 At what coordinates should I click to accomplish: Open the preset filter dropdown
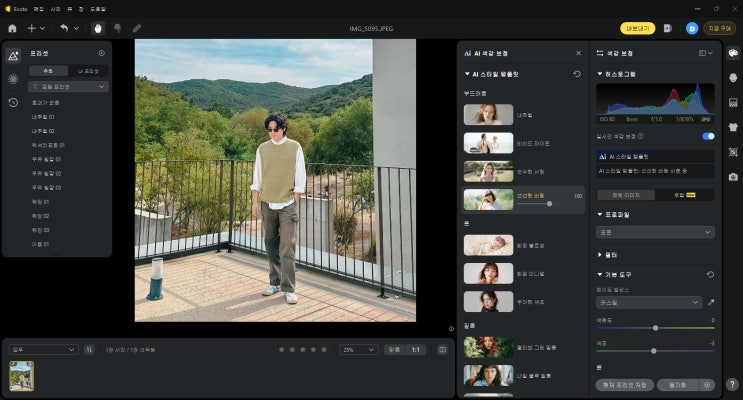click(68, 87)
